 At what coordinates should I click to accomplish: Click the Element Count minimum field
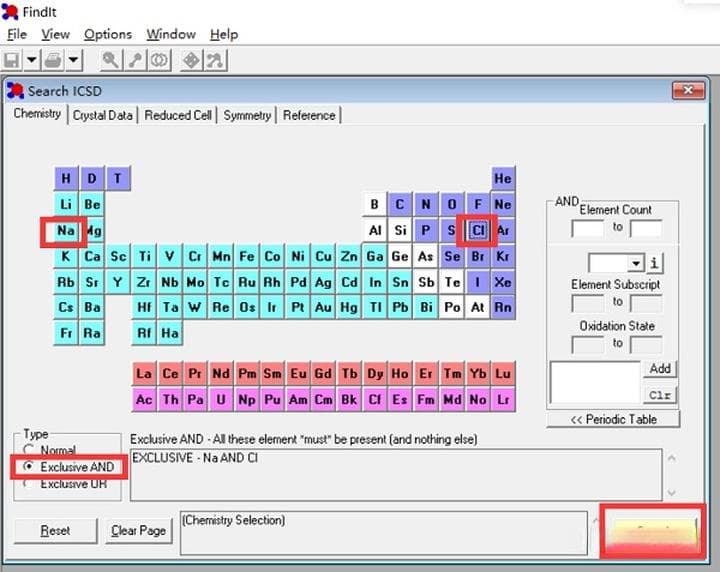click(x=587, y=228)
